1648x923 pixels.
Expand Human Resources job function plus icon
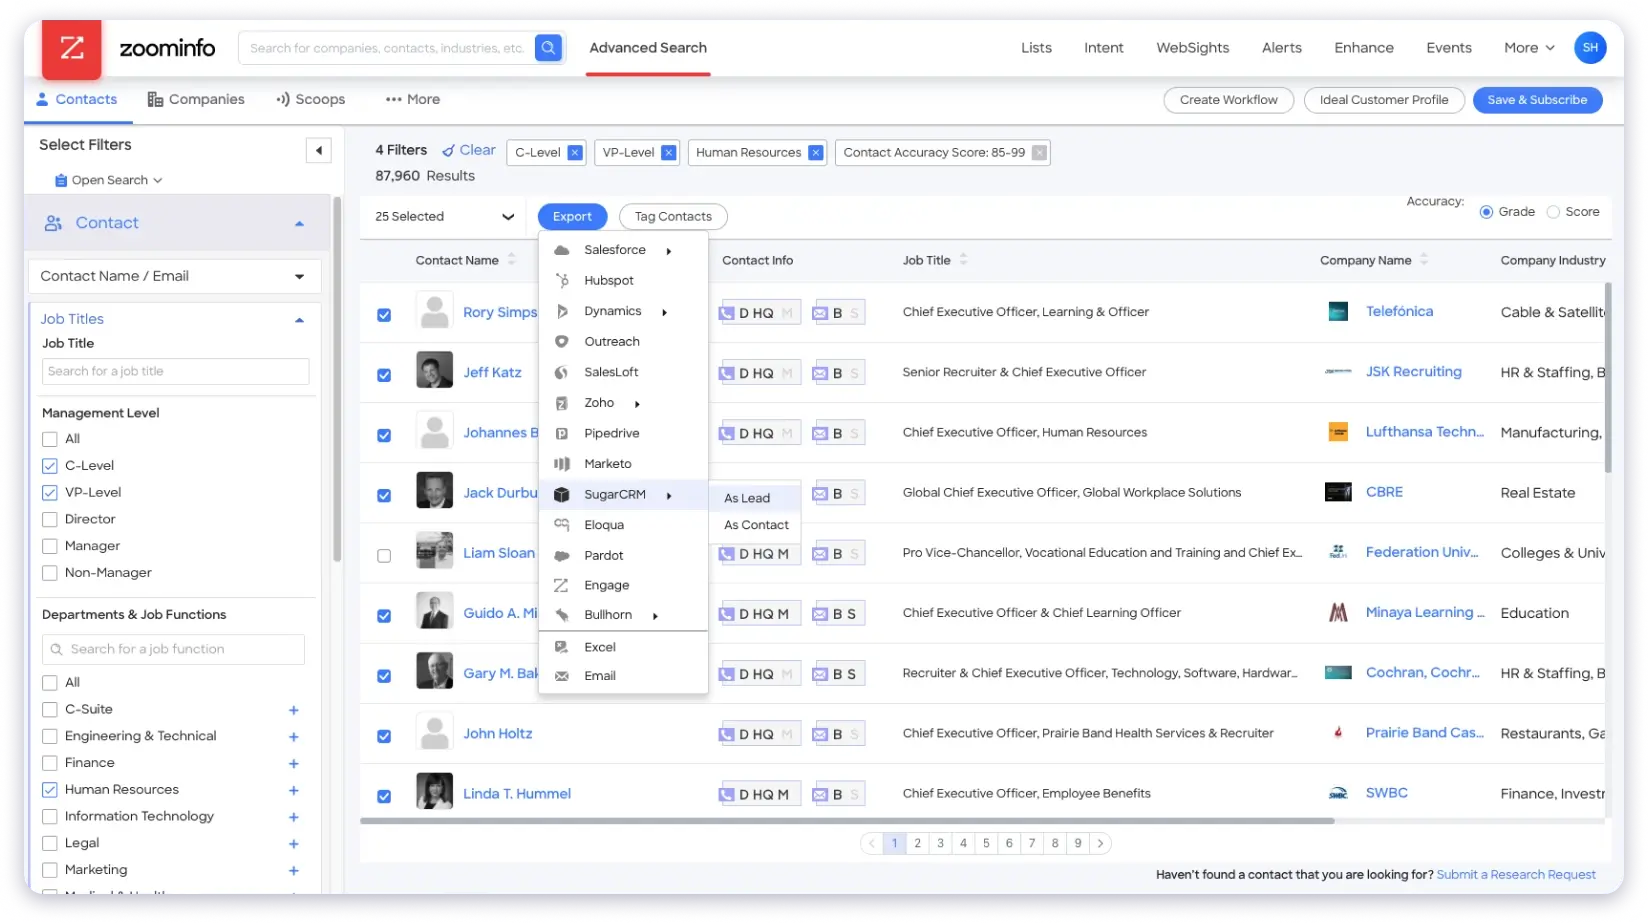[294, 791]
